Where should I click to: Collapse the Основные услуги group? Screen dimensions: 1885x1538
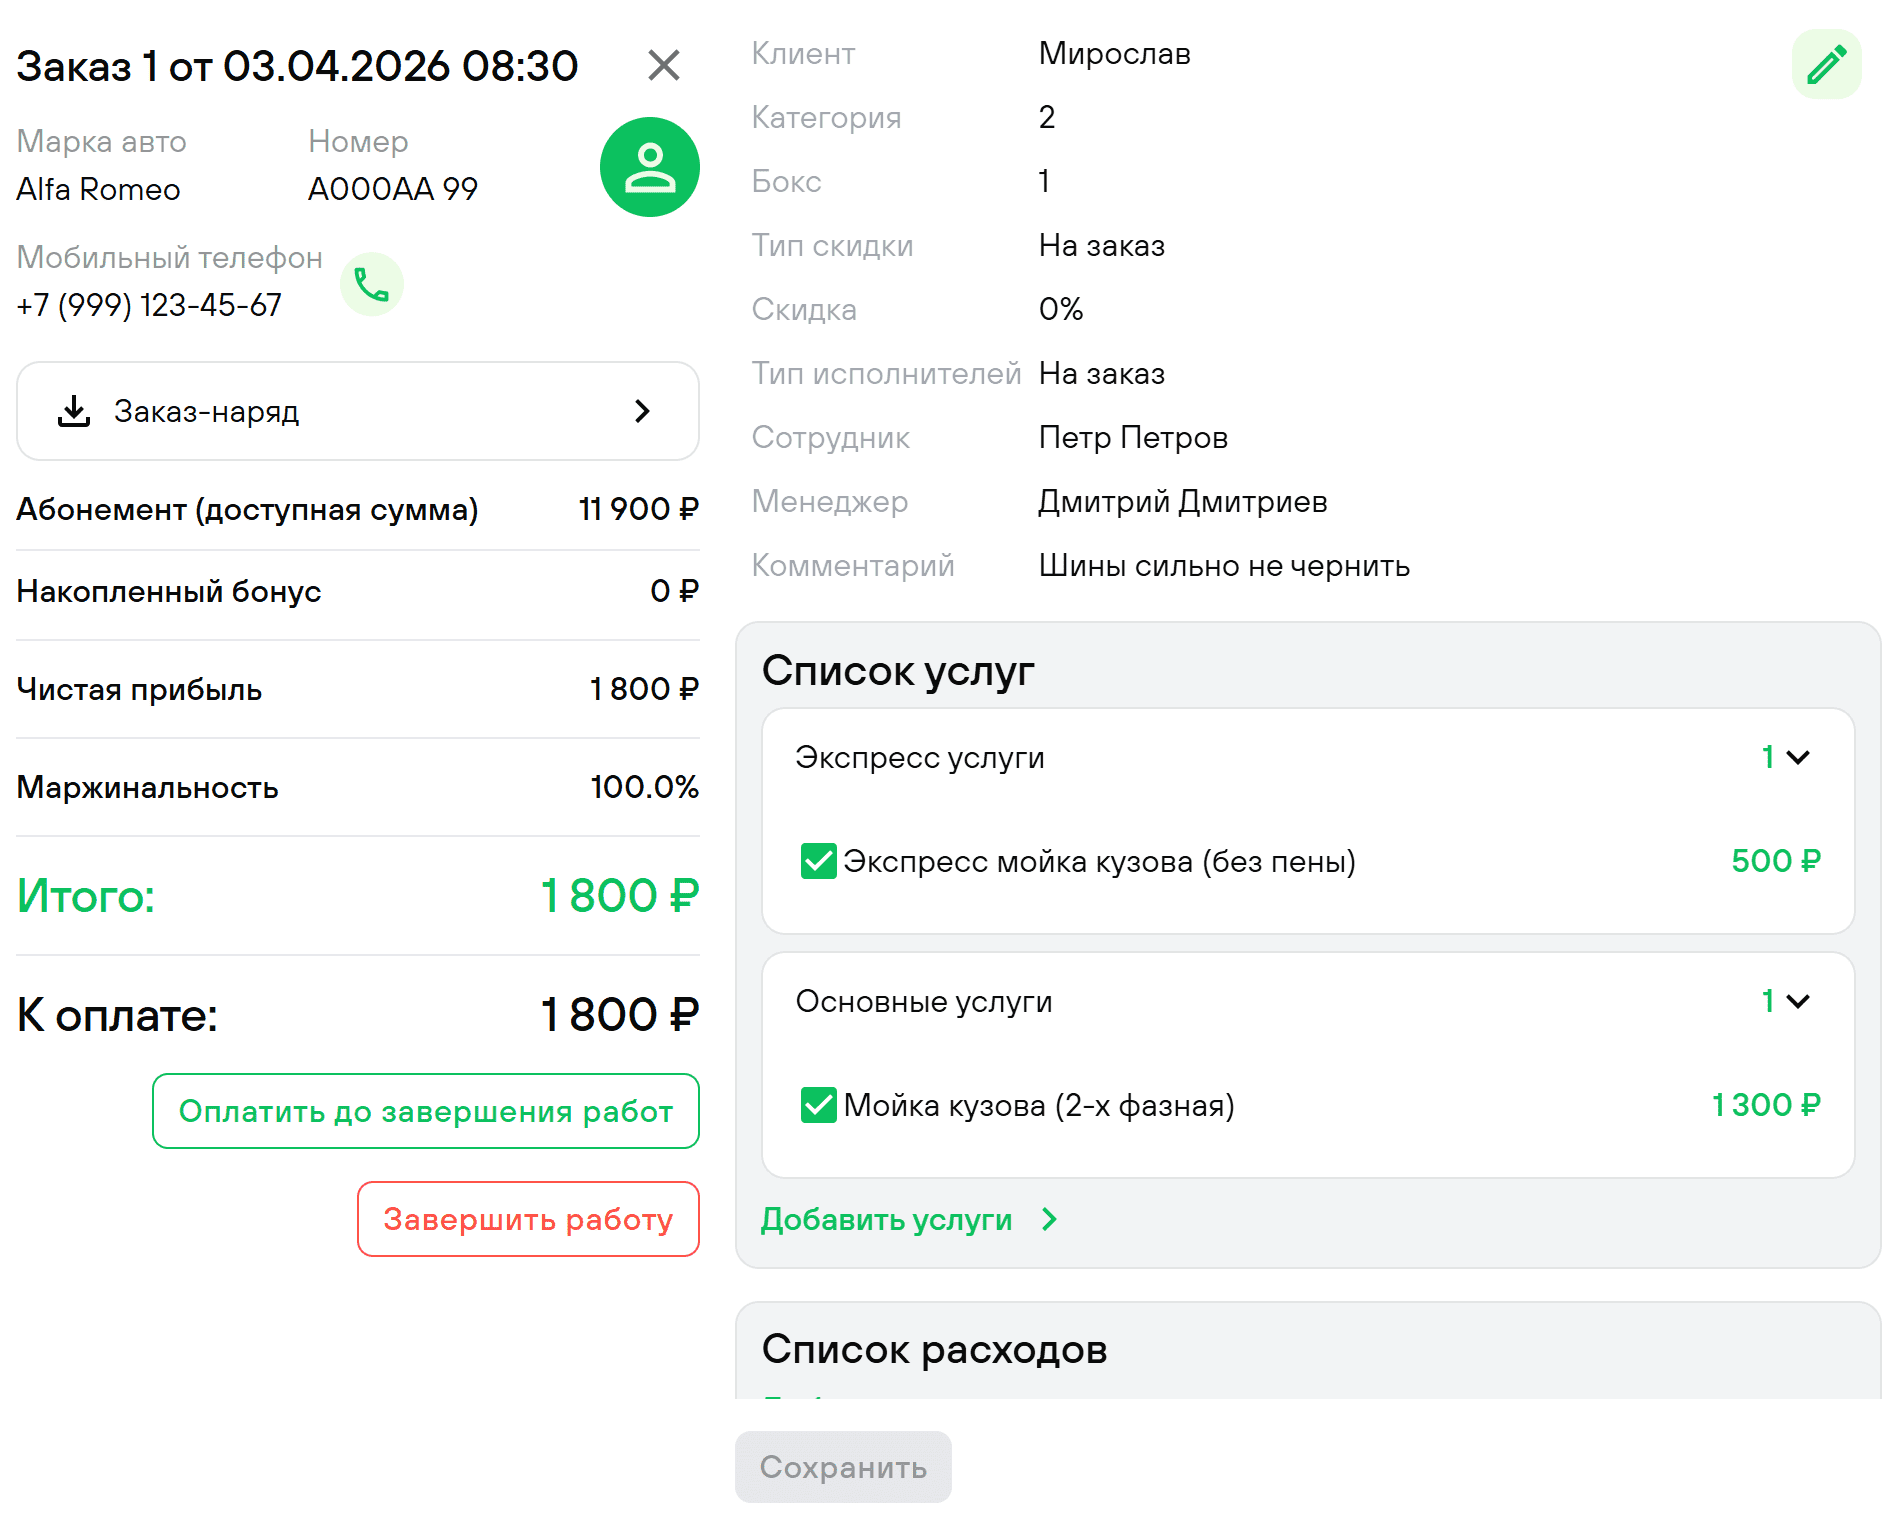pyautogui.click(x=1798, y=1002)
